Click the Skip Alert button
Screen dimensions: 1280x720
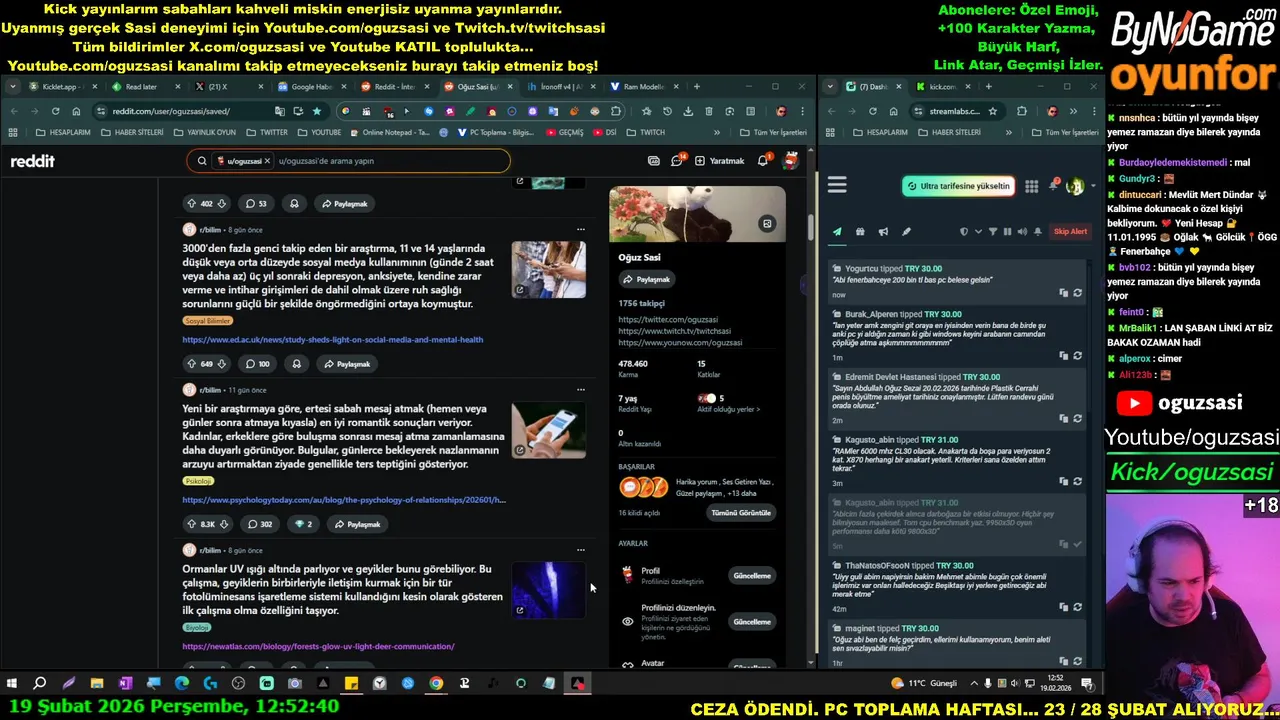(x=1070, y=232)
